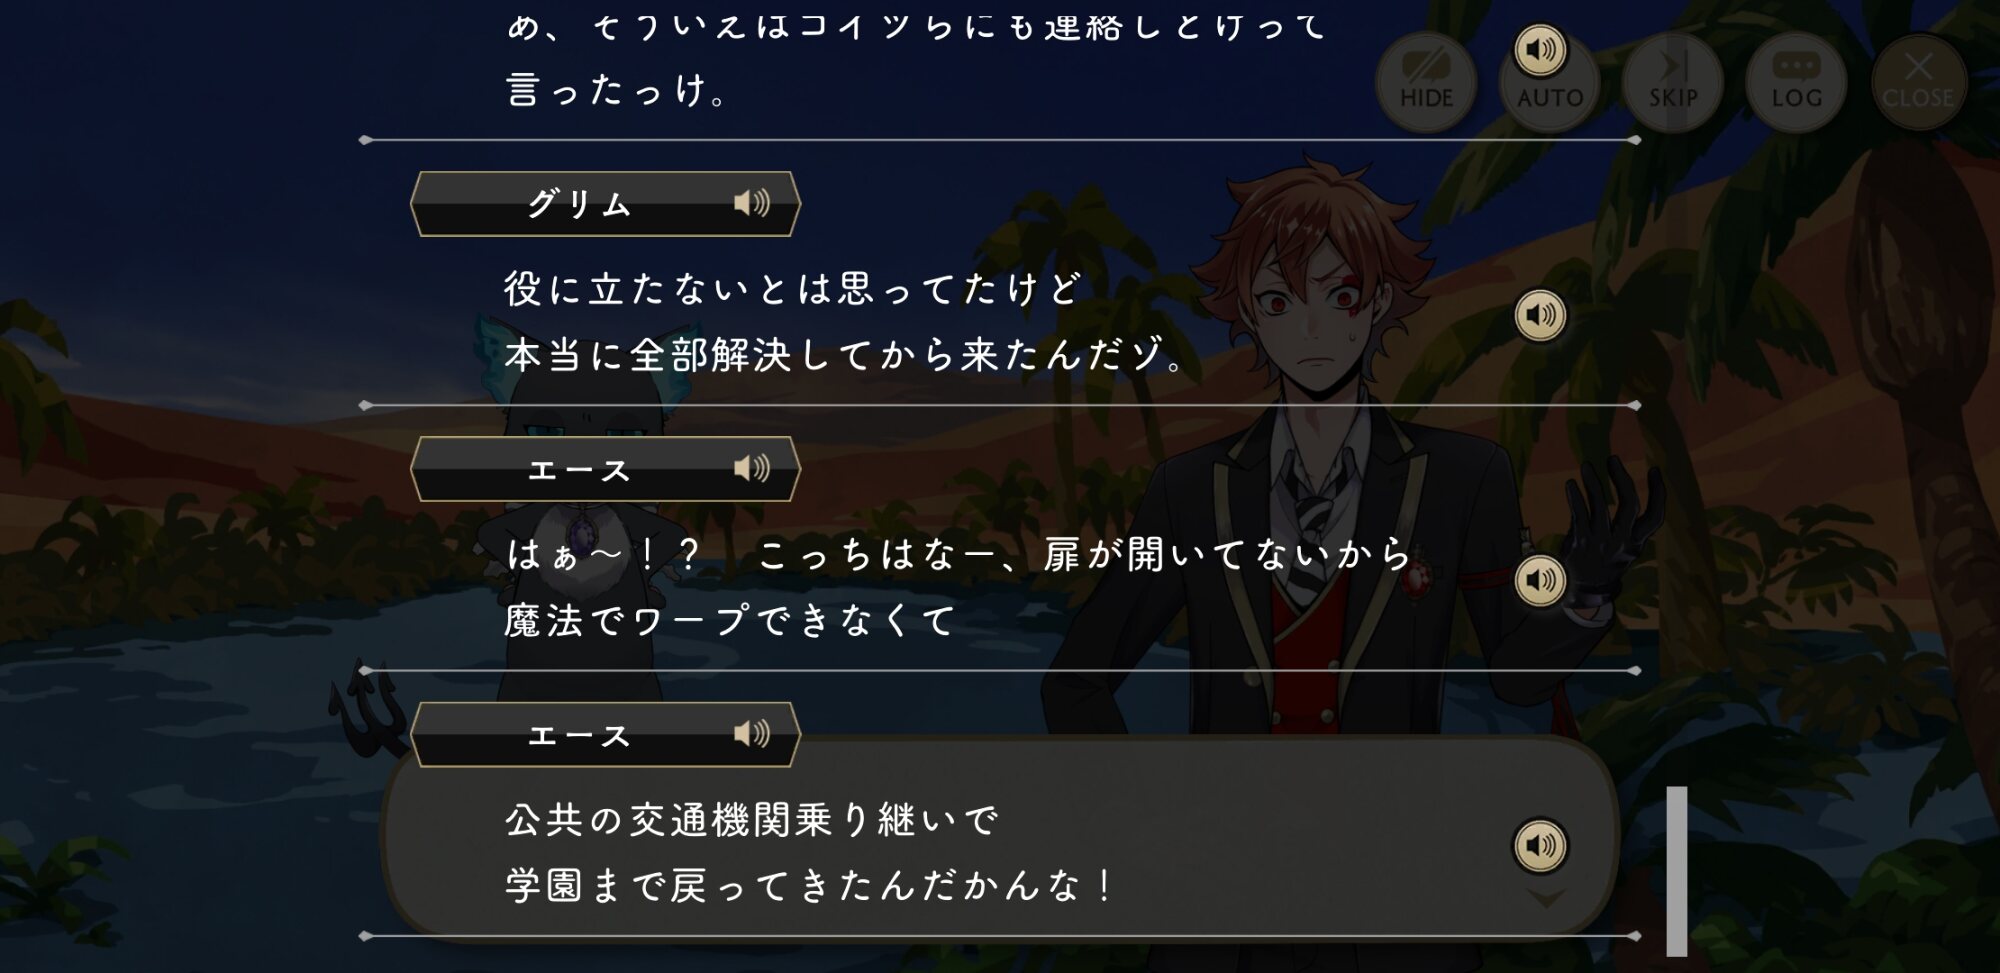Play voice for はぁ〜!? dialogue line
Image resolution: width=2000 pixels, height=973 pixels.
pos(1540,580)
